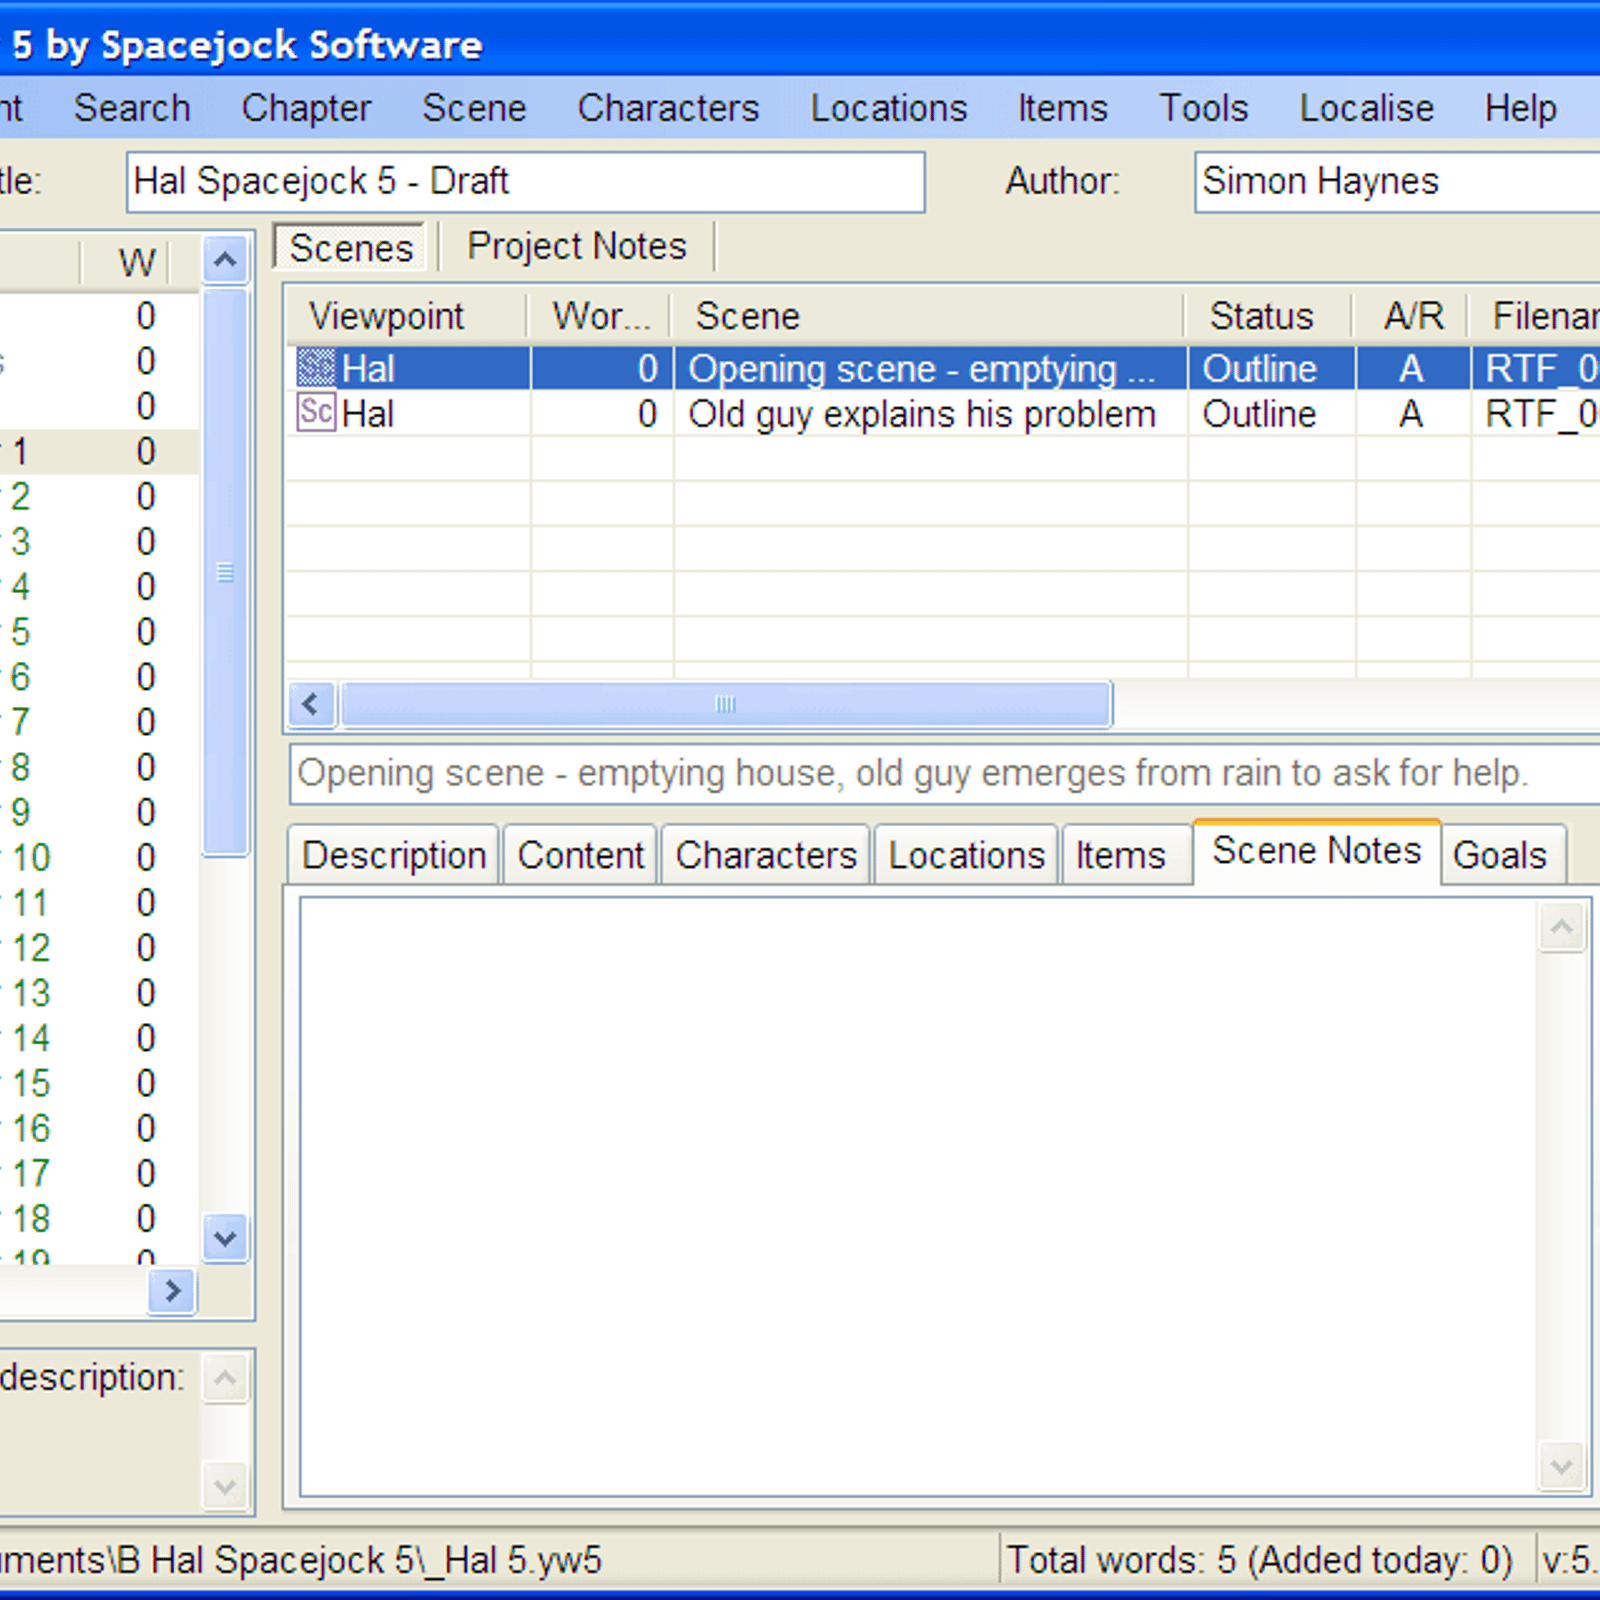1600x1600 pixels.
Task: Open the lower Characters tab
Action: [x=766, y=855]
